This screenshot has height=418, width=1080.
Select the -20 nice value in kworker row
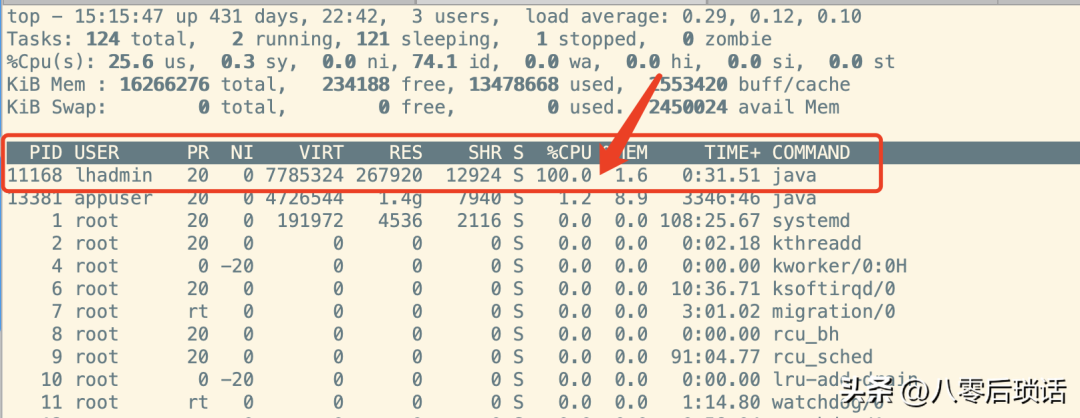[237, 267]
